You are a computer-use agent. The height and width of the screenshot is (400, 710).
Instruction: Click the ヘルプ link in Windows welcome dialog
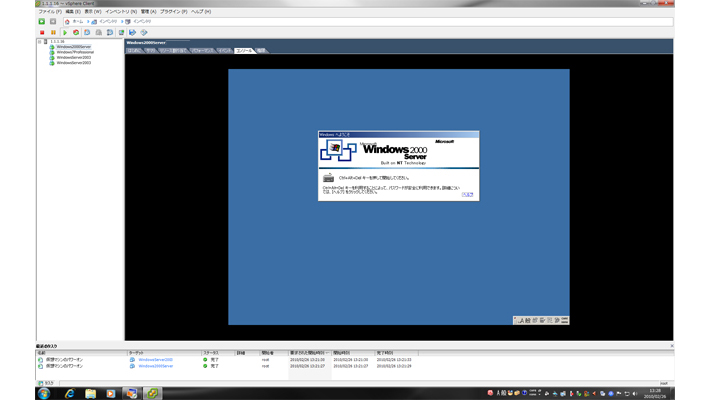(x=467, y=194)
